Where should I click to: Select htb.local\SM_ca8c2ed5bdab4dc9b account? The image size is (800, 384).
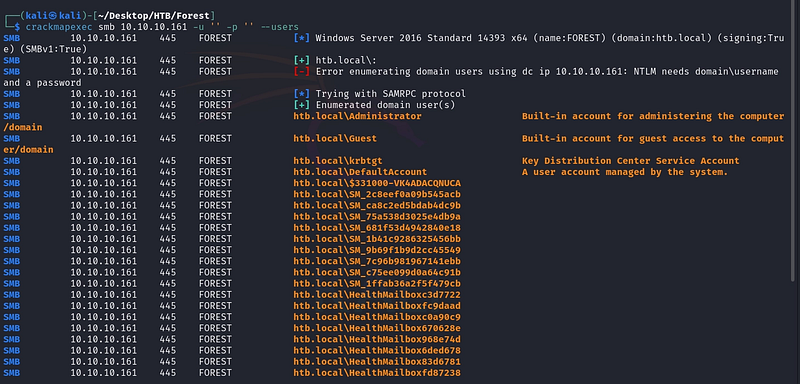point(377,206)
